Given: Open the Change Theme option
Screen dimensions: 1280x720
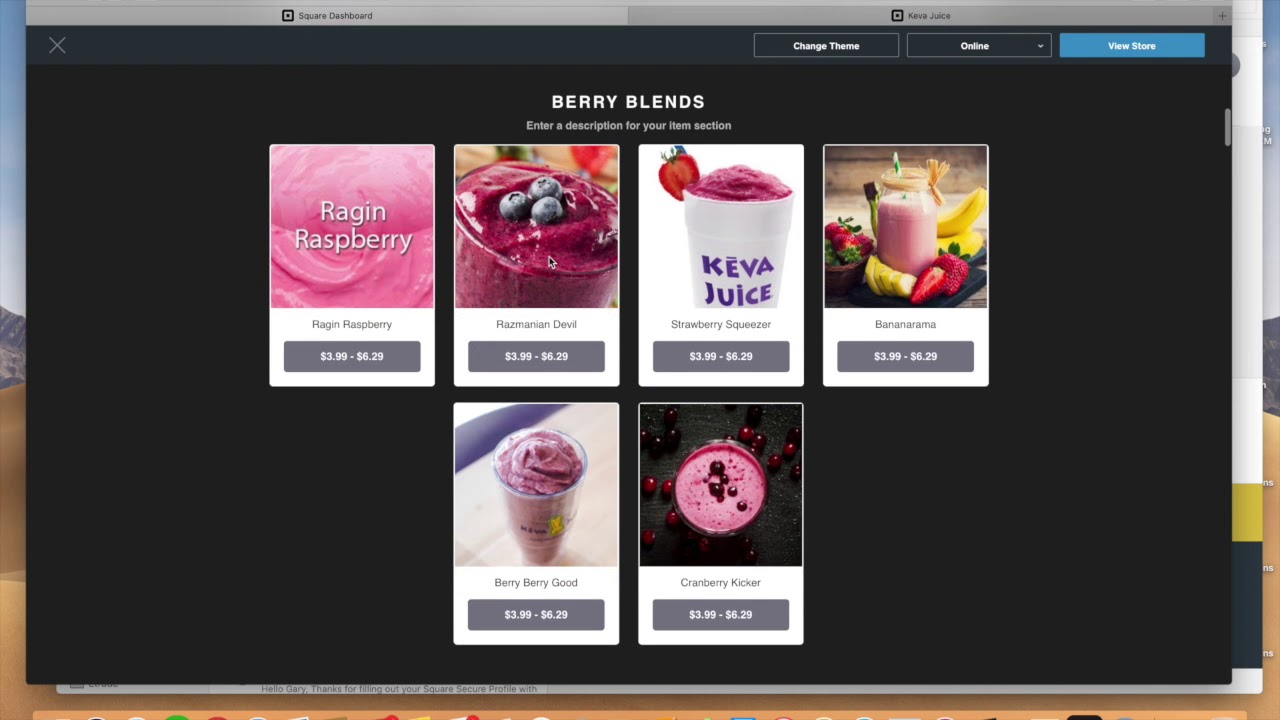Looking at the screenshot, I should pyautogui.click(x=826, y=45).
